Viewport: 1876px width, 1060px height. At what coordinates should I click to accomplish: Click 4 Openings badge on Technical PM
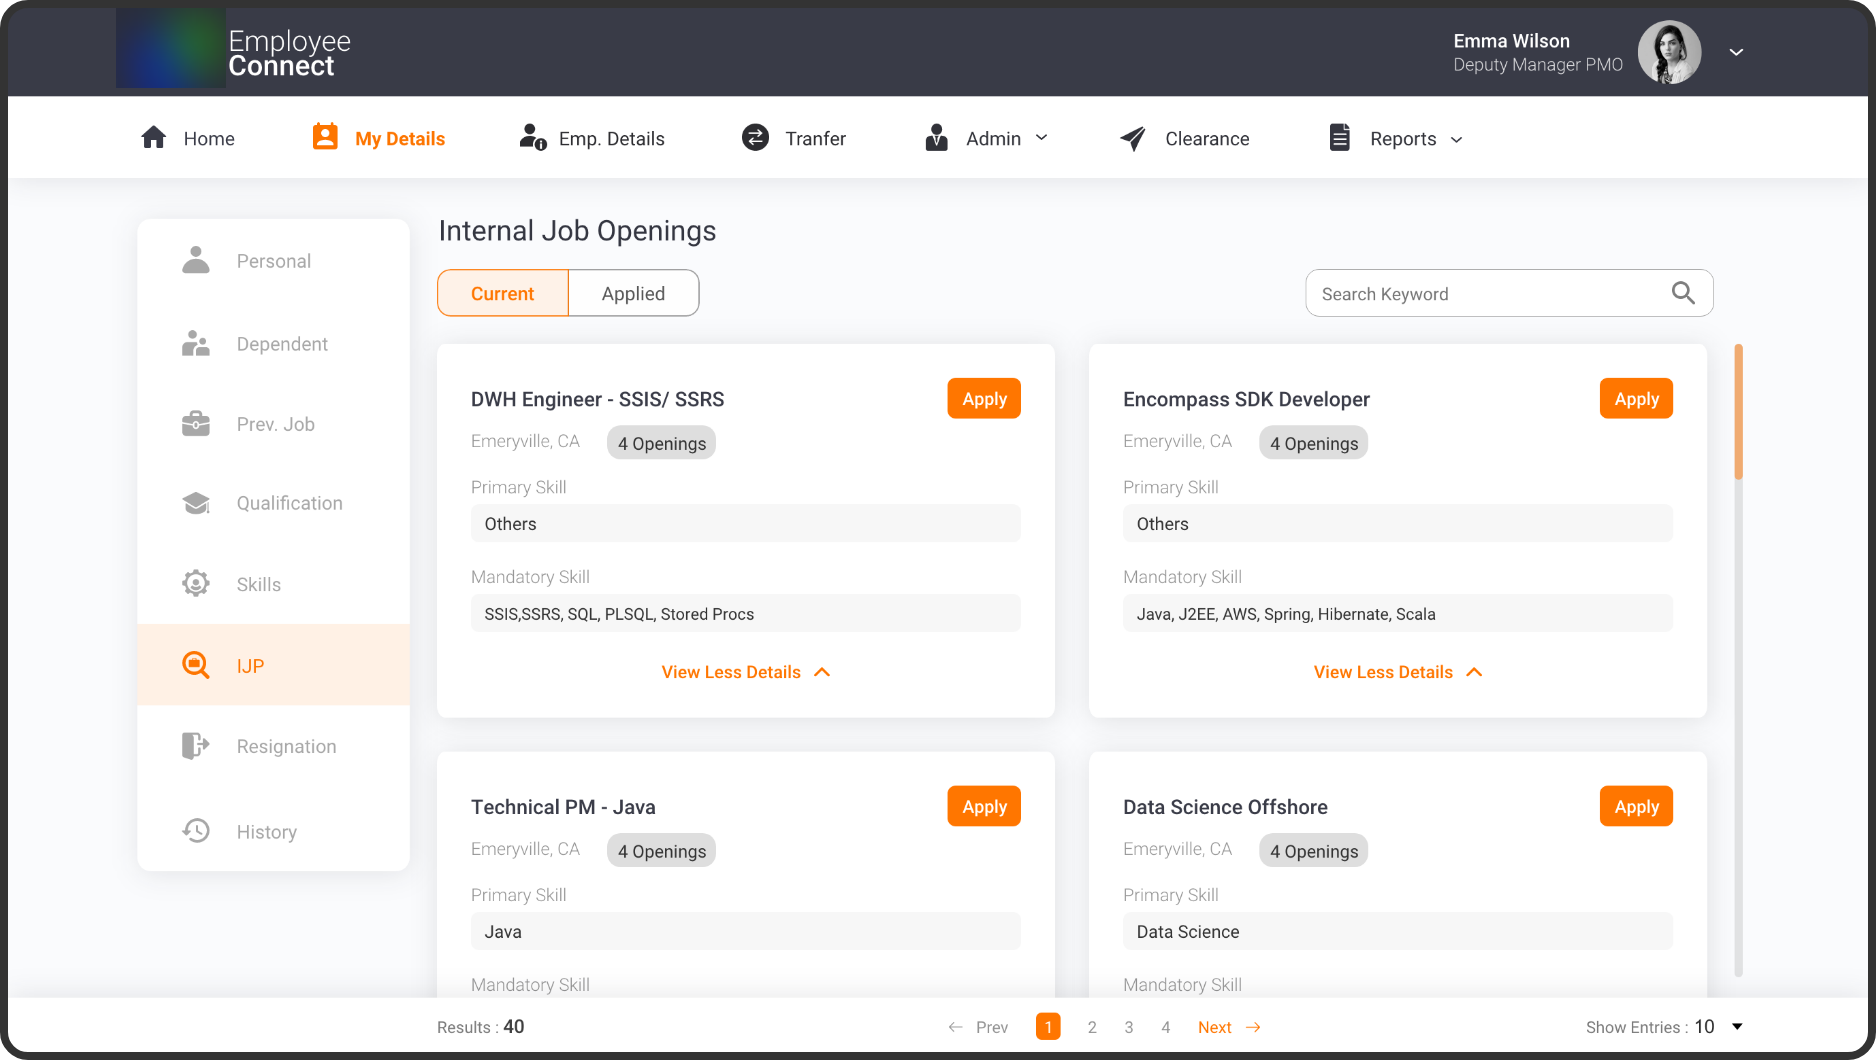661,851
